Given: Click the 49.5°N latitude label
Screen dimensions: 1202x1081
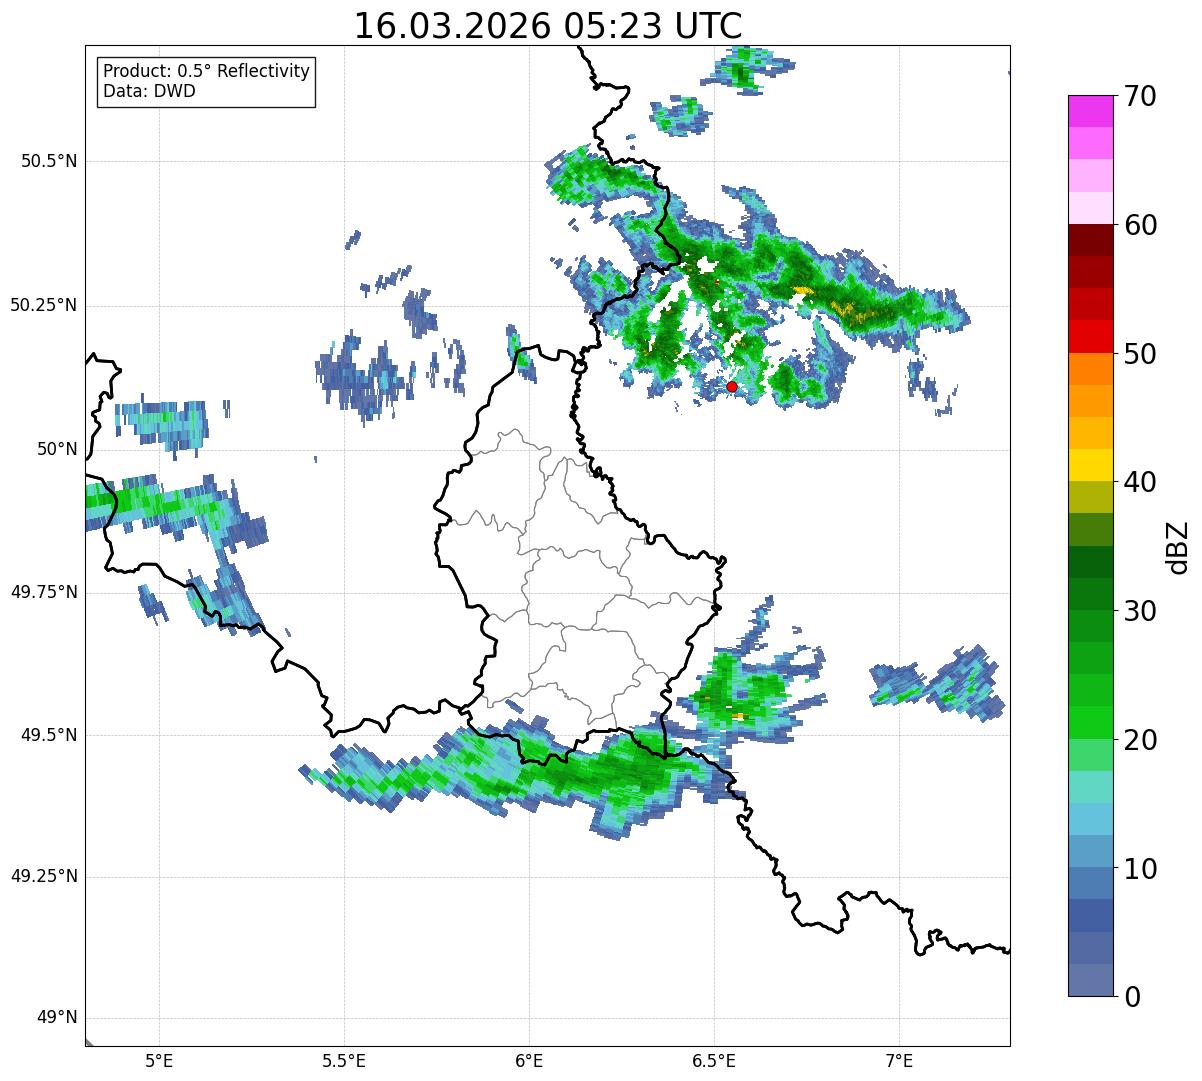Looking at the screenshot, I should click(48, 736).
